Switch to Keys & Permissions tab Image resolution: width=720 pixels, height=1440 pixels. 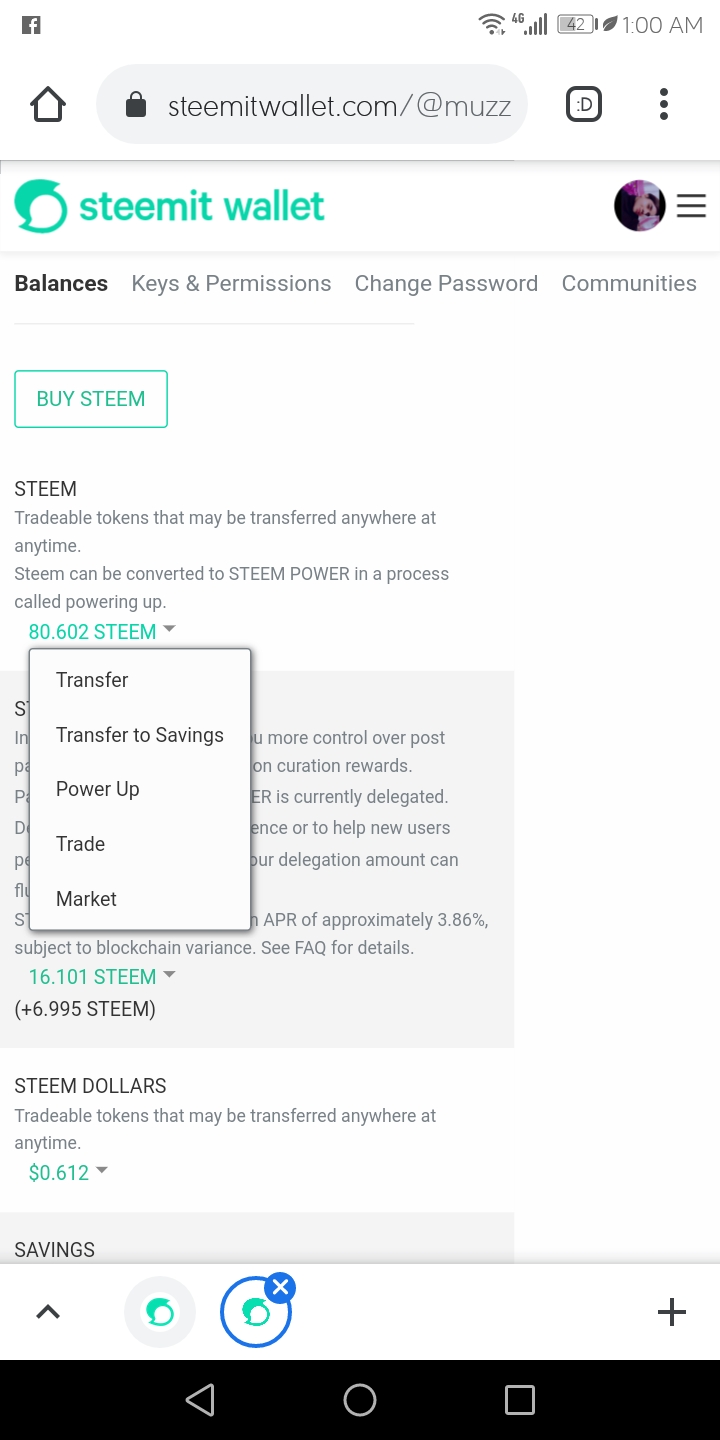[231, 283]
